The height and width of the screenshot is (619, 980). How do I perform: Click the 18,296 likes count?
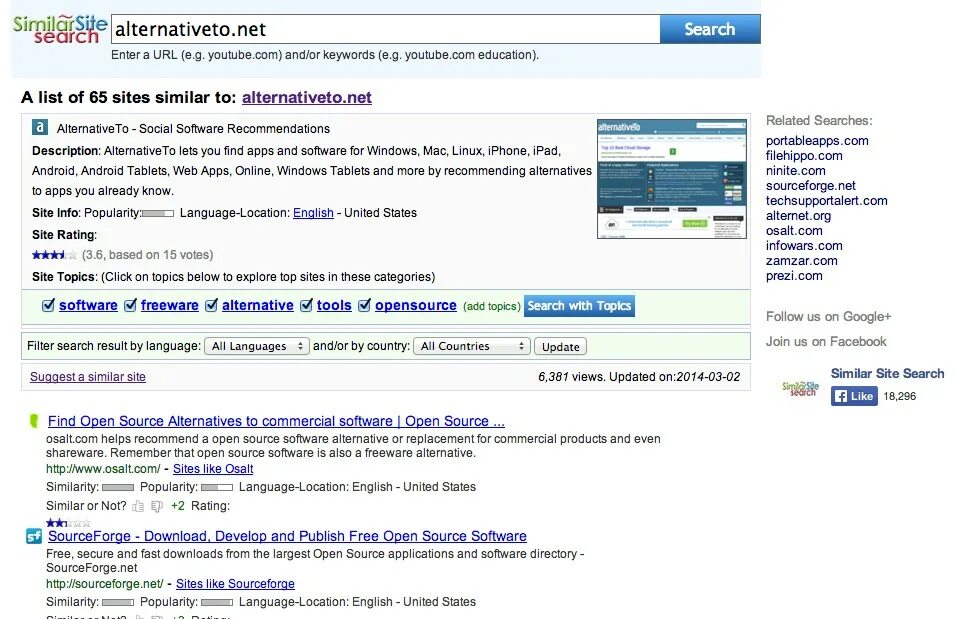coord(899,396)
